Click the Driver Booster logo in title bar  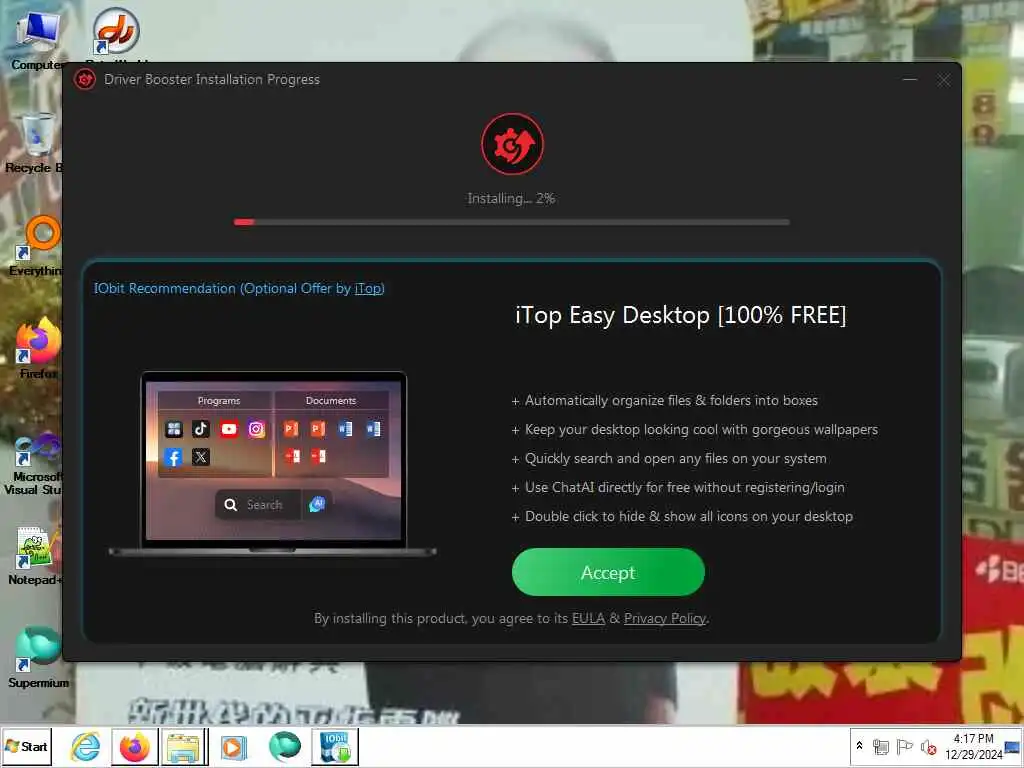85,80
